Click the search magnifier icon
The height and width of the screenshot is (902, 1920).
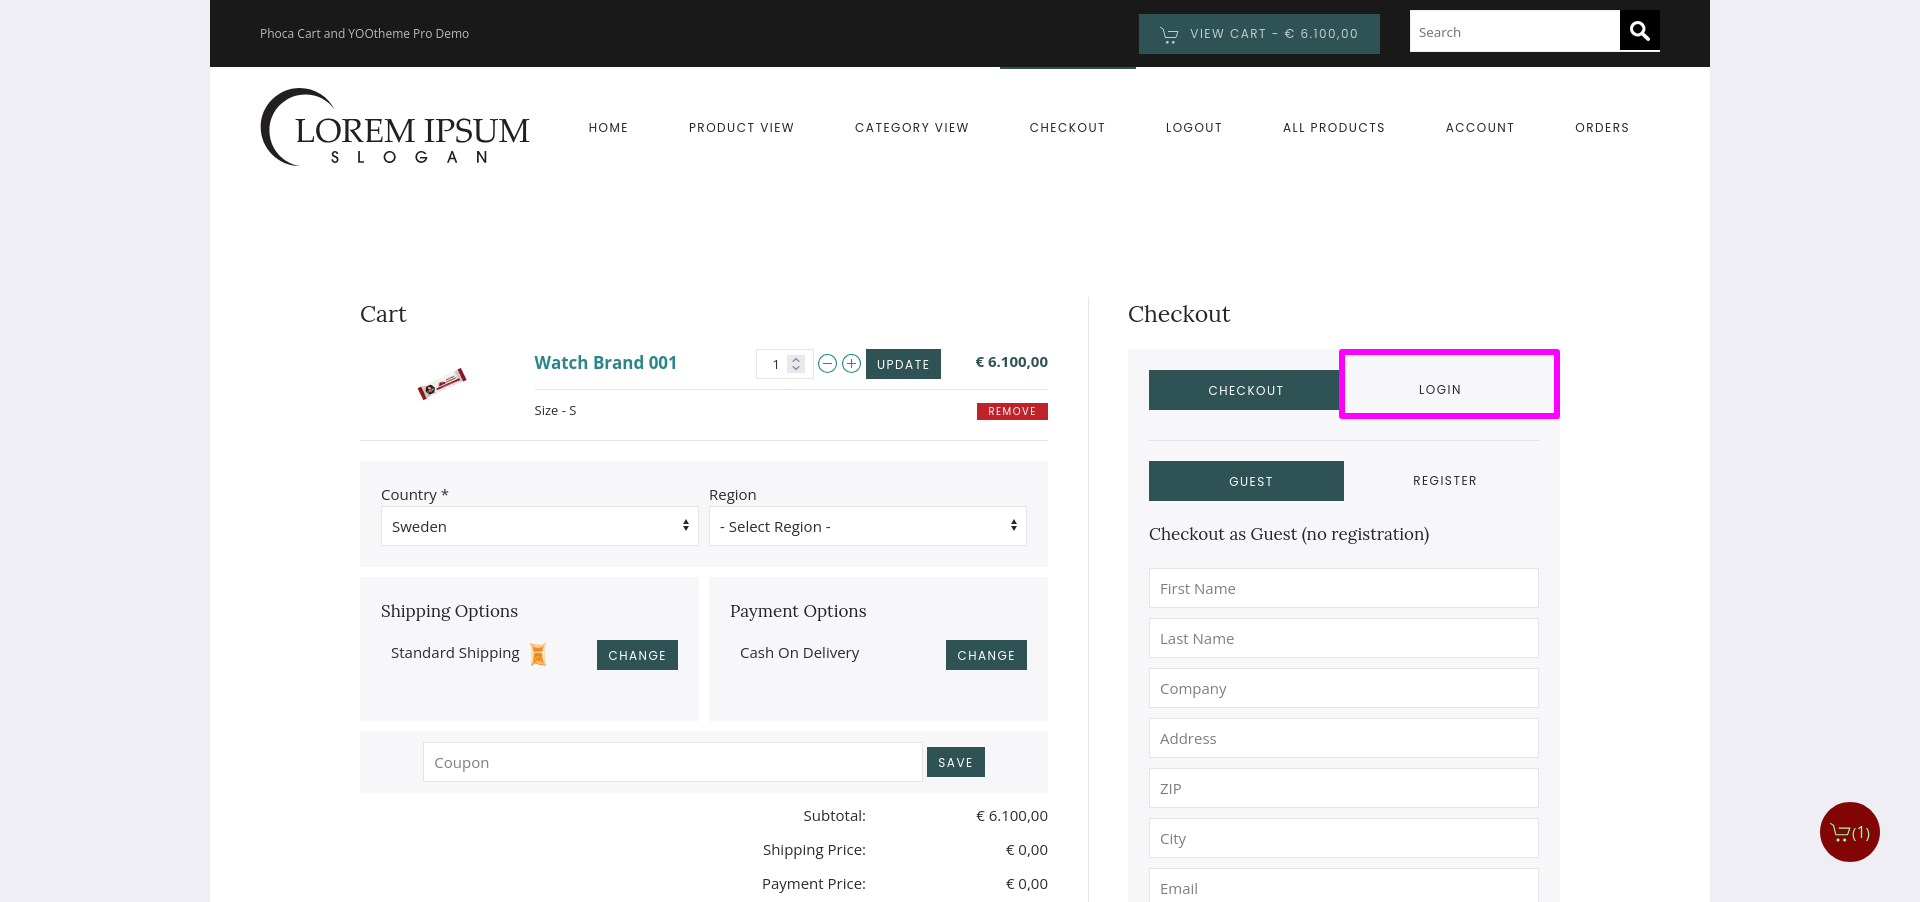pos(1639,31)
